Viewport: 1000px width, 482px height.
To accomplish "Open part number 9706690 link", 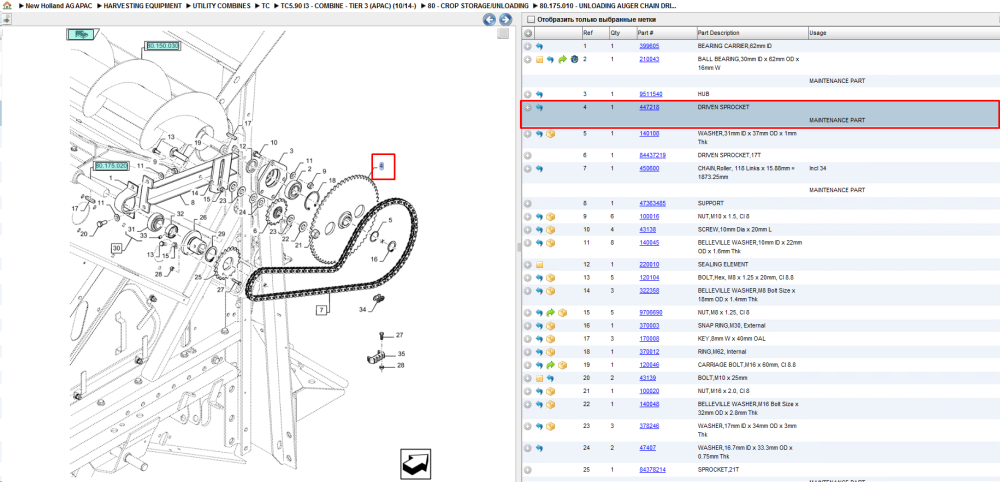I will 651,312.
